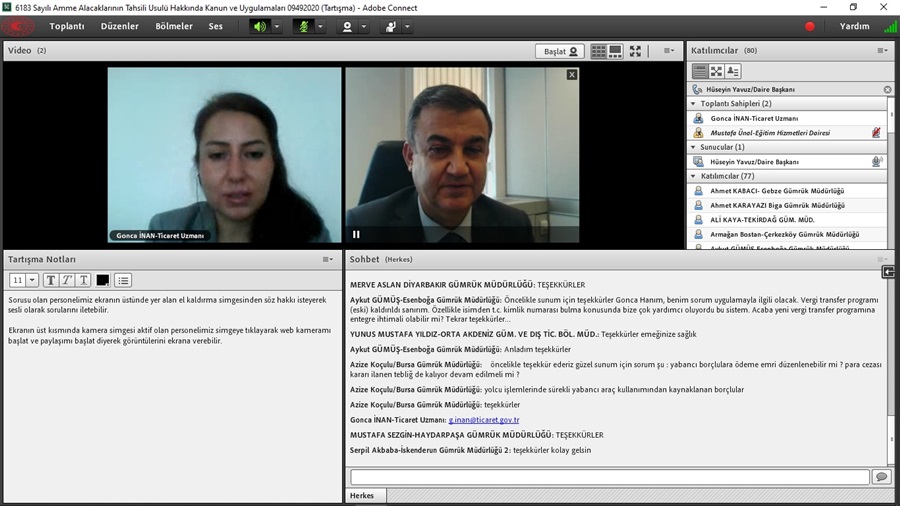The height and width of the screenshot is (506, 900).
Task: Switch video pod to grid layout
Action: 598,51
